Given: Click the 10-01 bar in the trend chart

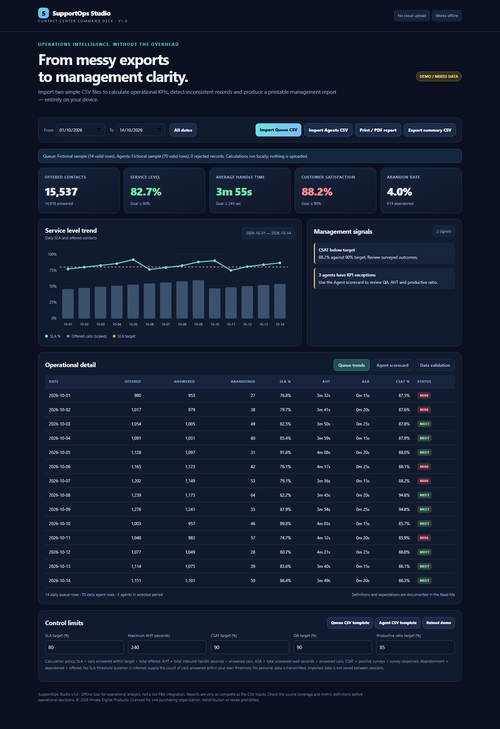Looking at the screenshot, I should [x=68, y=304].
